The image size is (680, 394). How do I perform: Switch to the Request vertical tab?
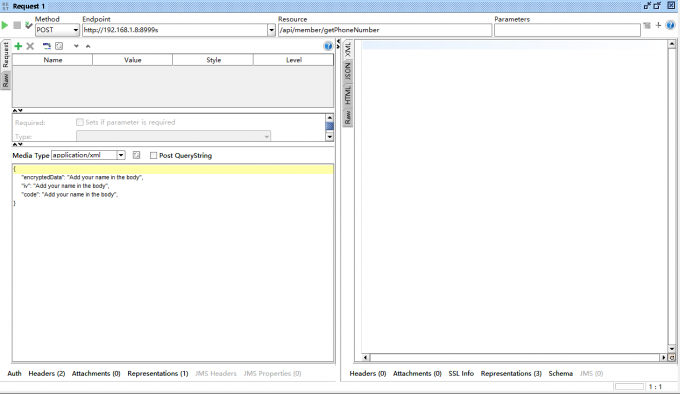pyautogui.click(x=6, y=55)
